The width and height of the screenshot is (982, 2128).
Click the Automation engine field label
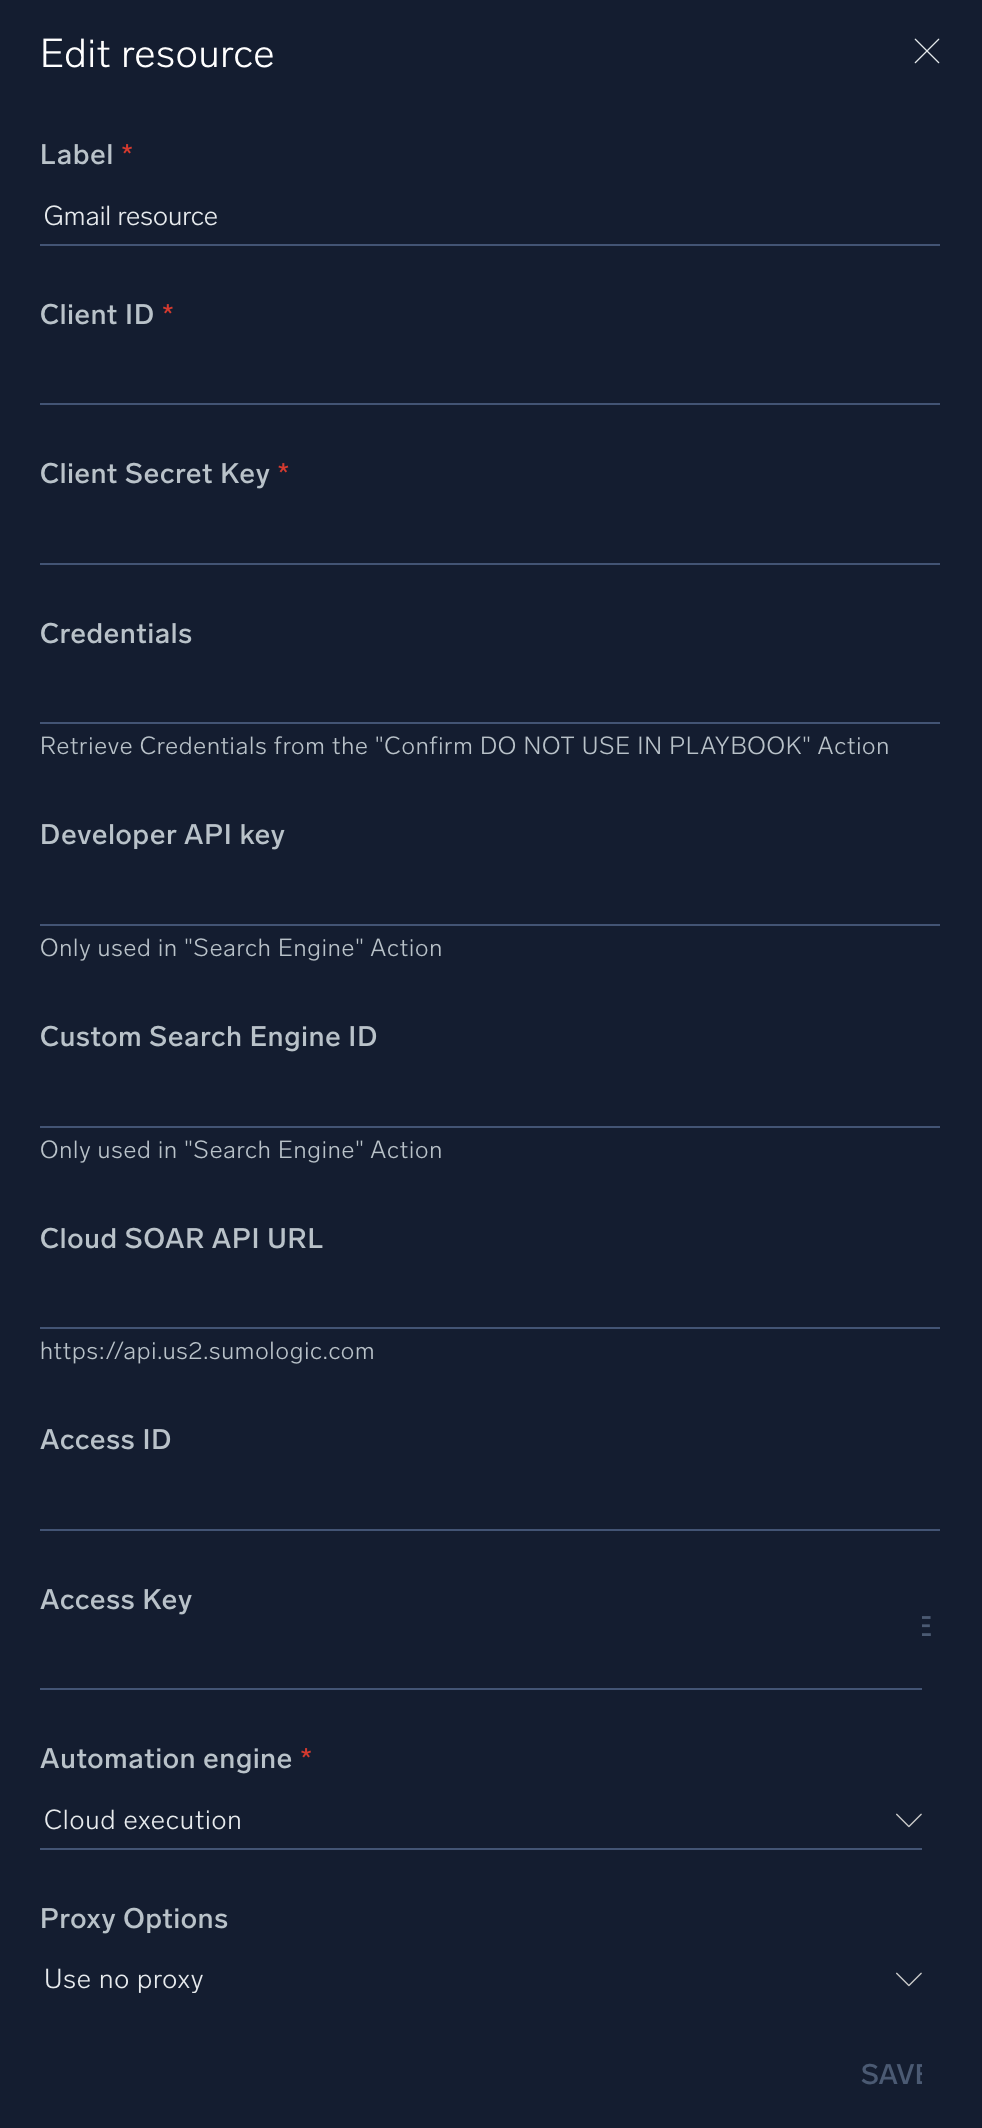pyautogui.click(x=166, y=1759)
